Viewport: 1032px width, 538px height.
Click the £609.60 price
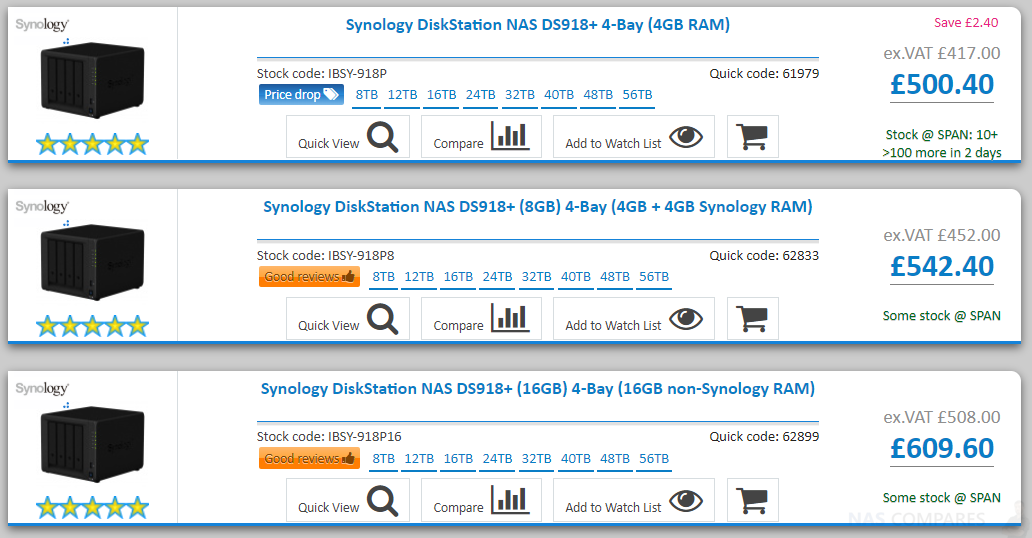tap(942, 448)
